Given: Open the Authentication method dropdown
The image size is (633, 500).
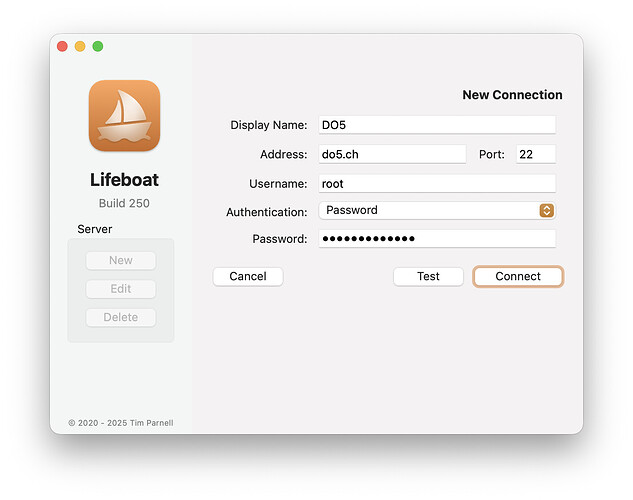Looking at the screenshot, I should [x=436, y=211].
